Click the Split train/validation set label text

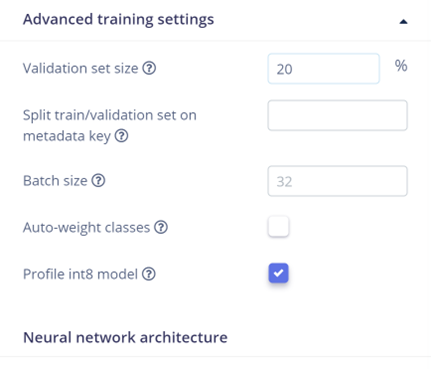[110, 115]
